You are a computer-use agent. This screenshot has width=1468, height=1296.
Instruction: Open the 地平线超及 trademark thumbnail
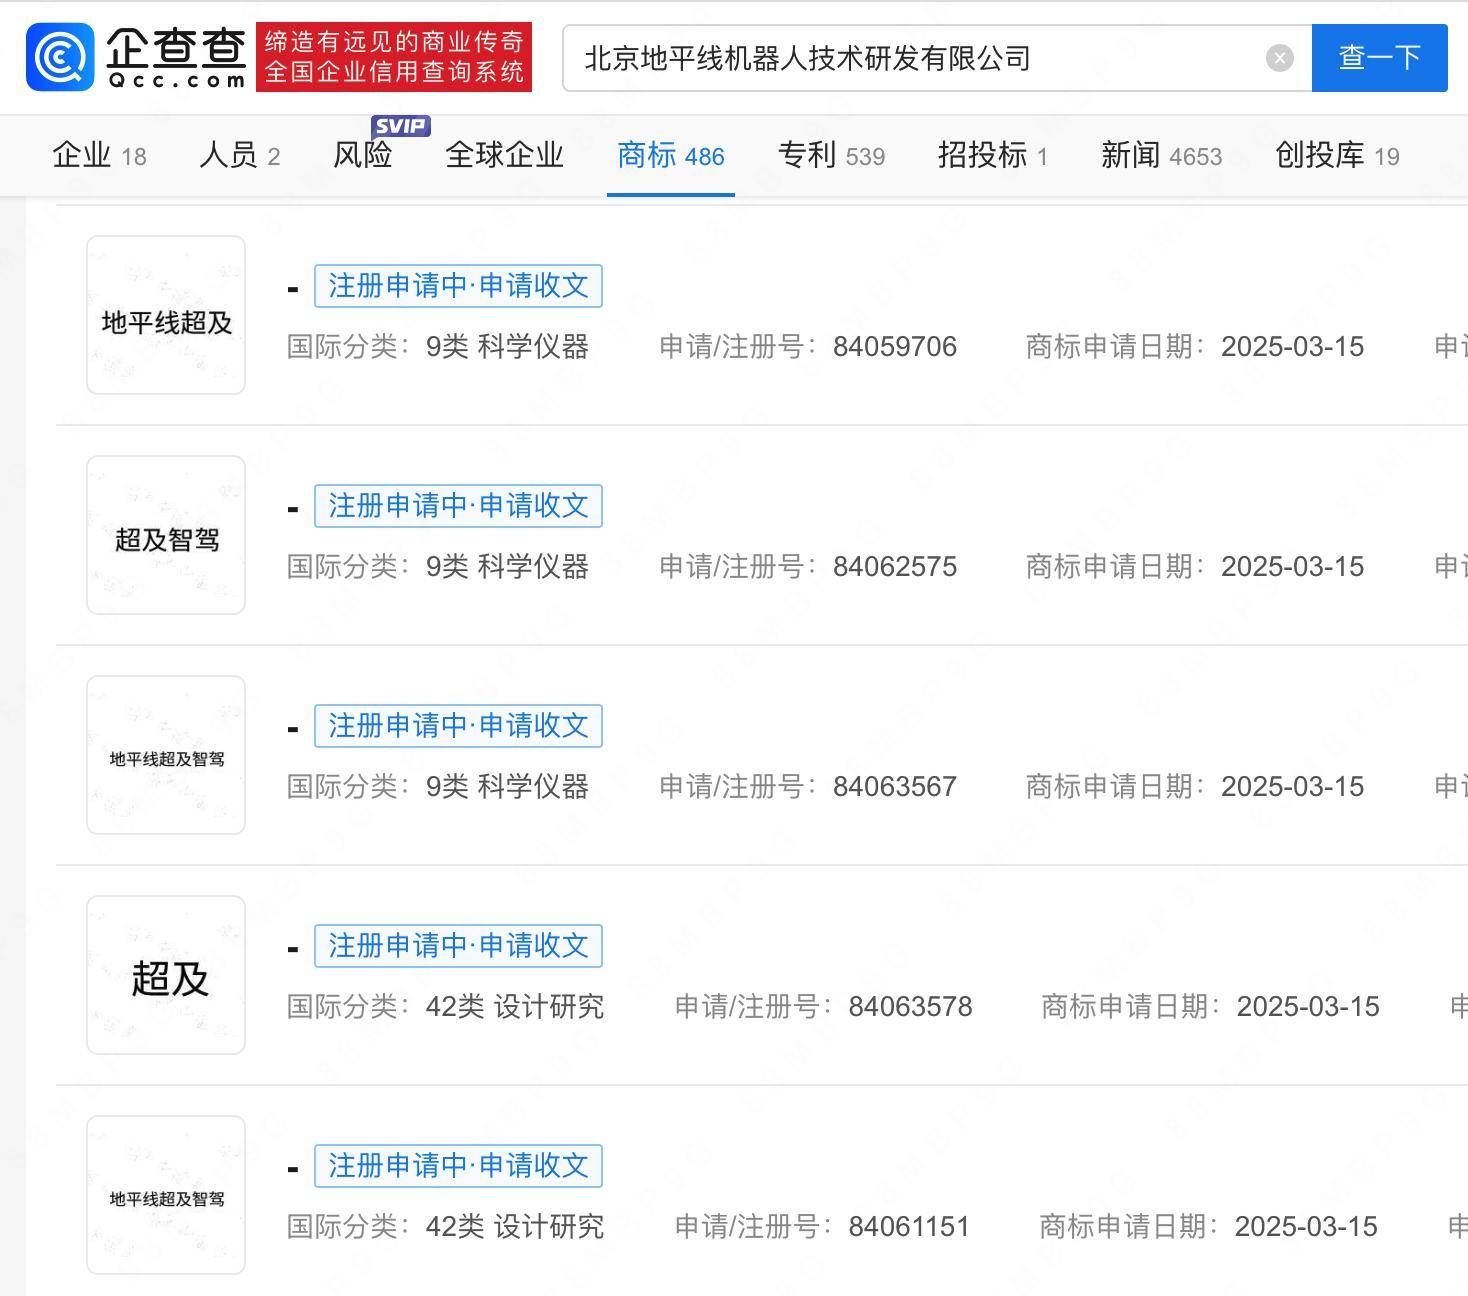(165, 313)
